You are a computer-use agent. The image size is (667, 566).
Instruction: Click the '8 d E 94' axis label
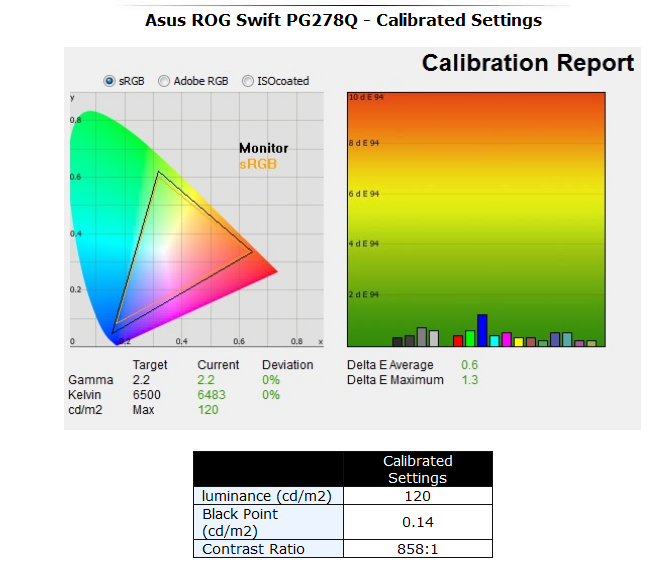click(364, 143)
